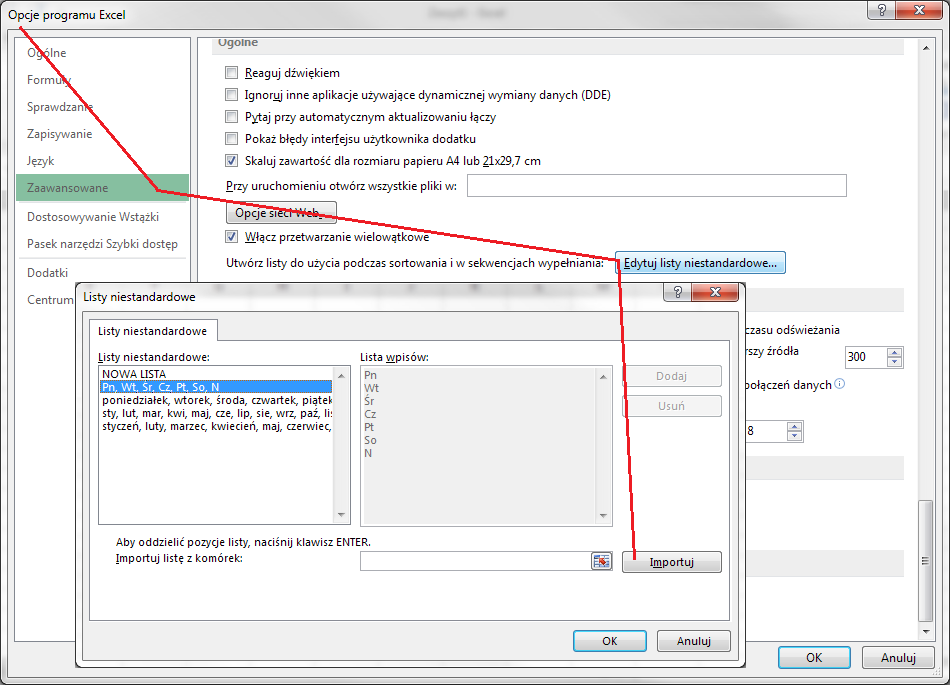Confirm Listy niestandardowe dialog with OK
Image resolution: width=950 pixels, height=685 pixels.
(x=610, y=641)
